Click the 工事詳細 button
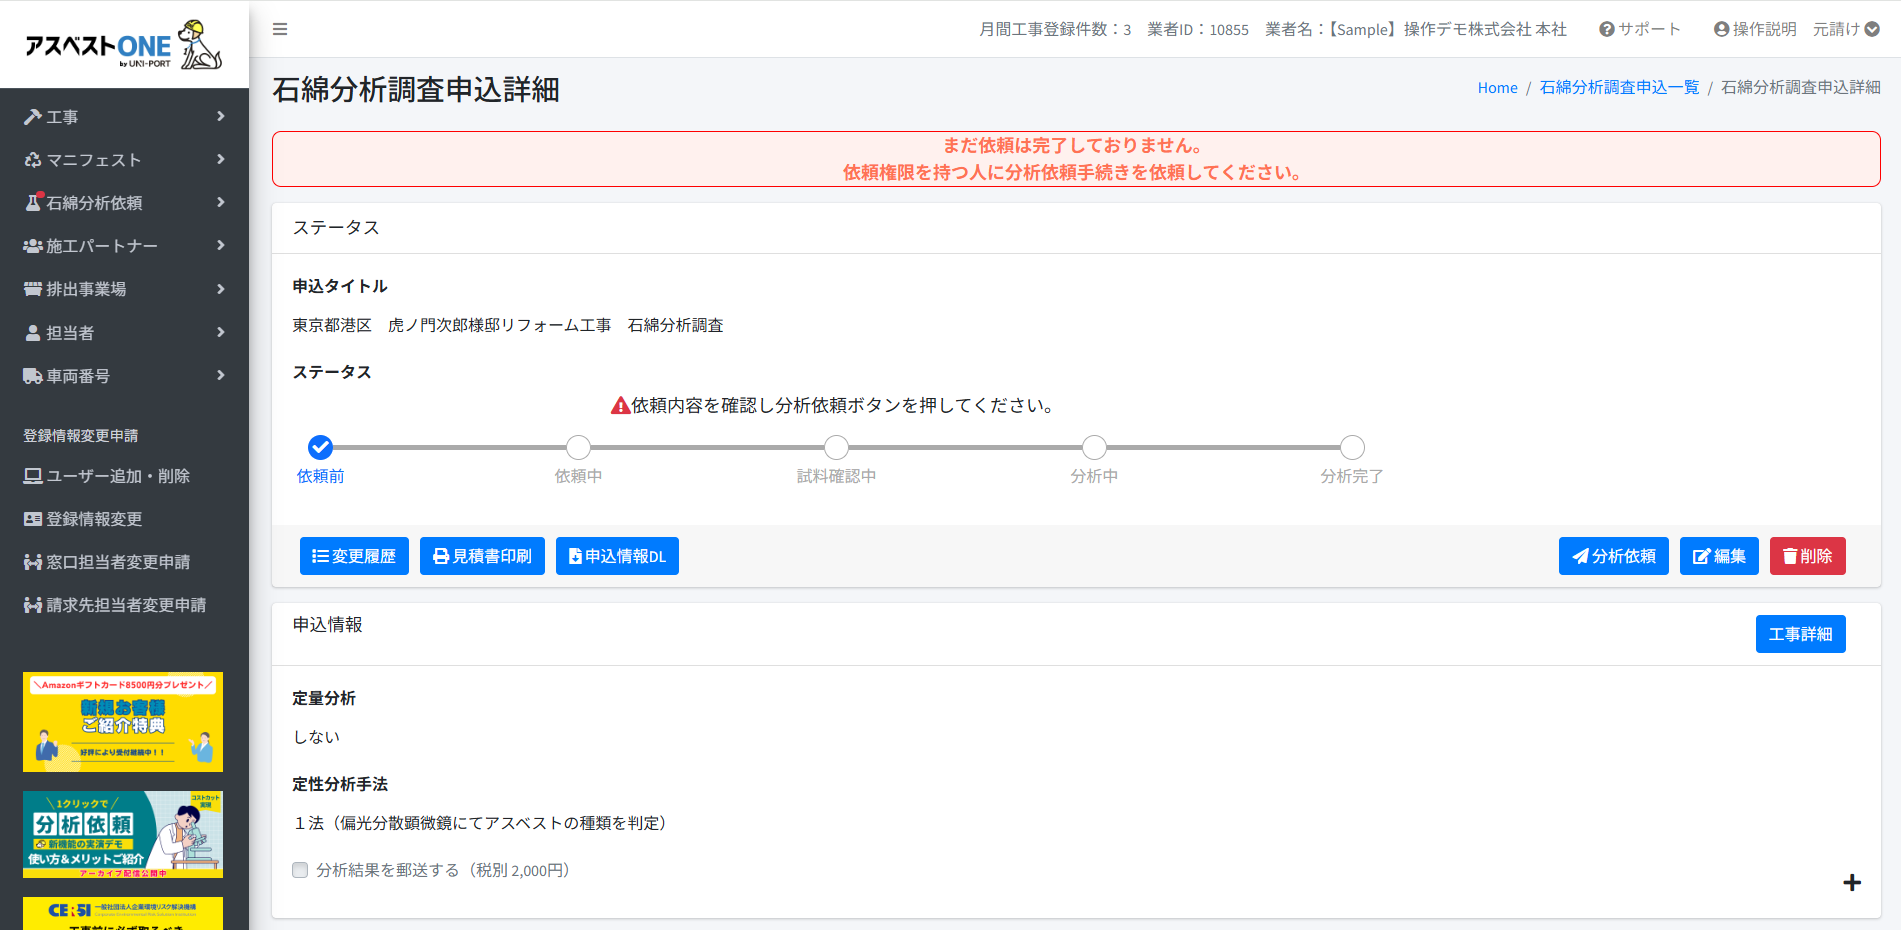Screen dimensions: 1901x930 1800,634
